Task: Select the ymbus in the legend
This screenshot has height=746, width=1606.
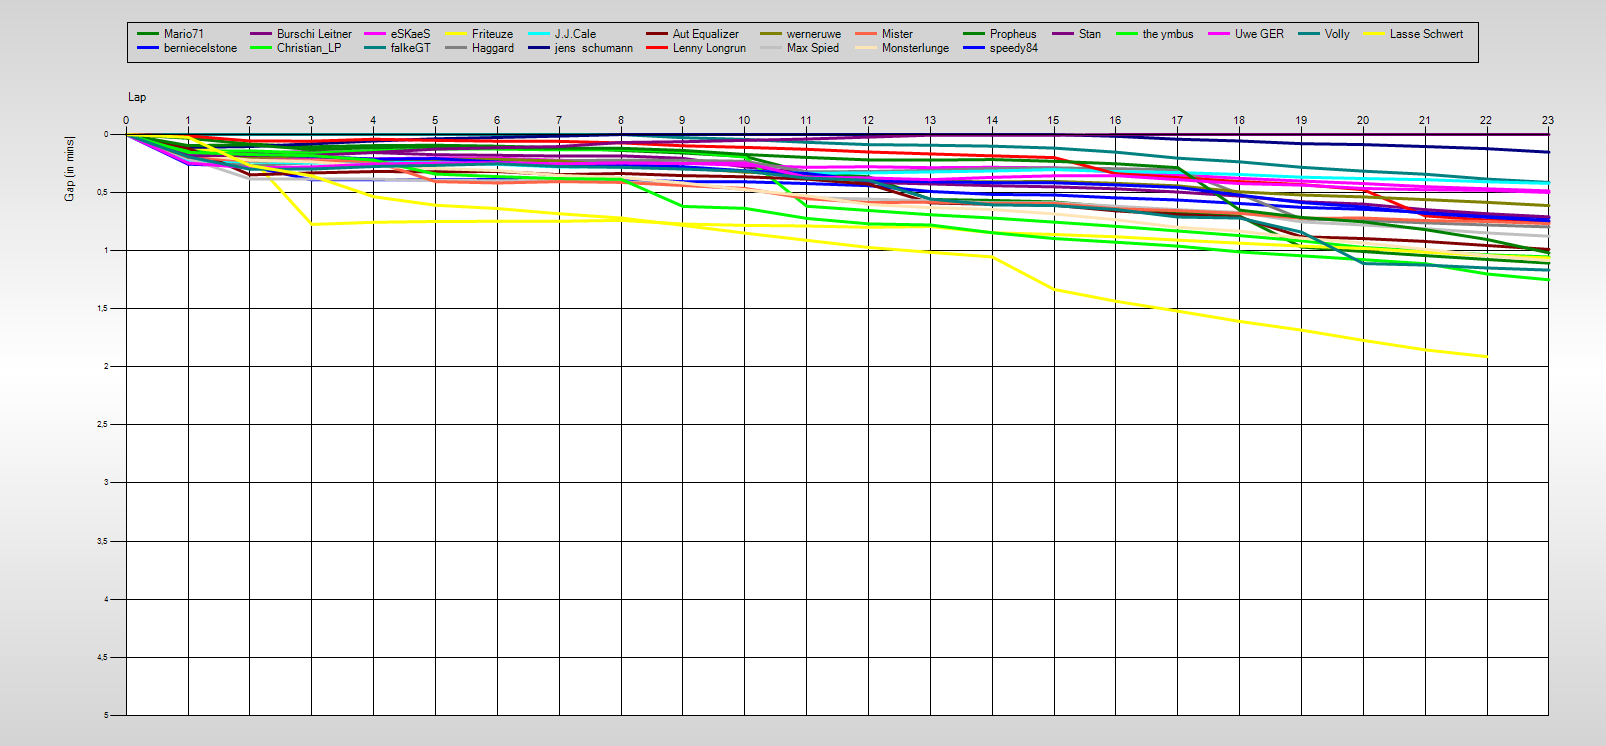Action: point(1168,34)
